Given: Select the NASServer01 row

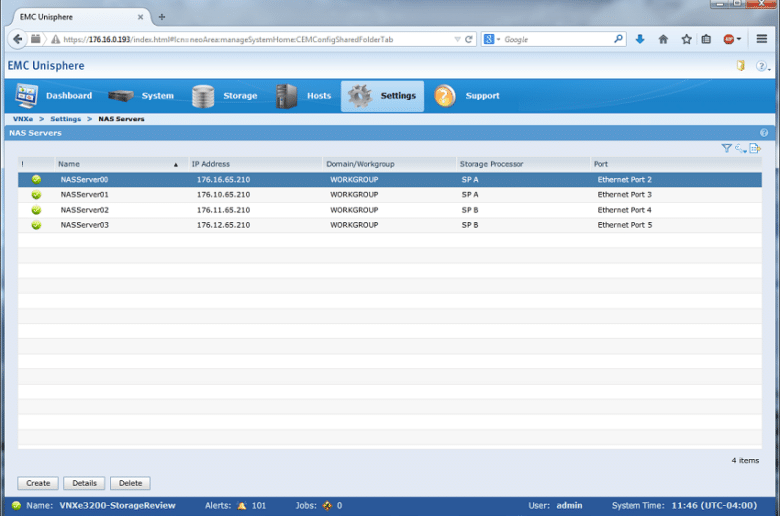Looking at the screenshot, I should tap(390, 195).
